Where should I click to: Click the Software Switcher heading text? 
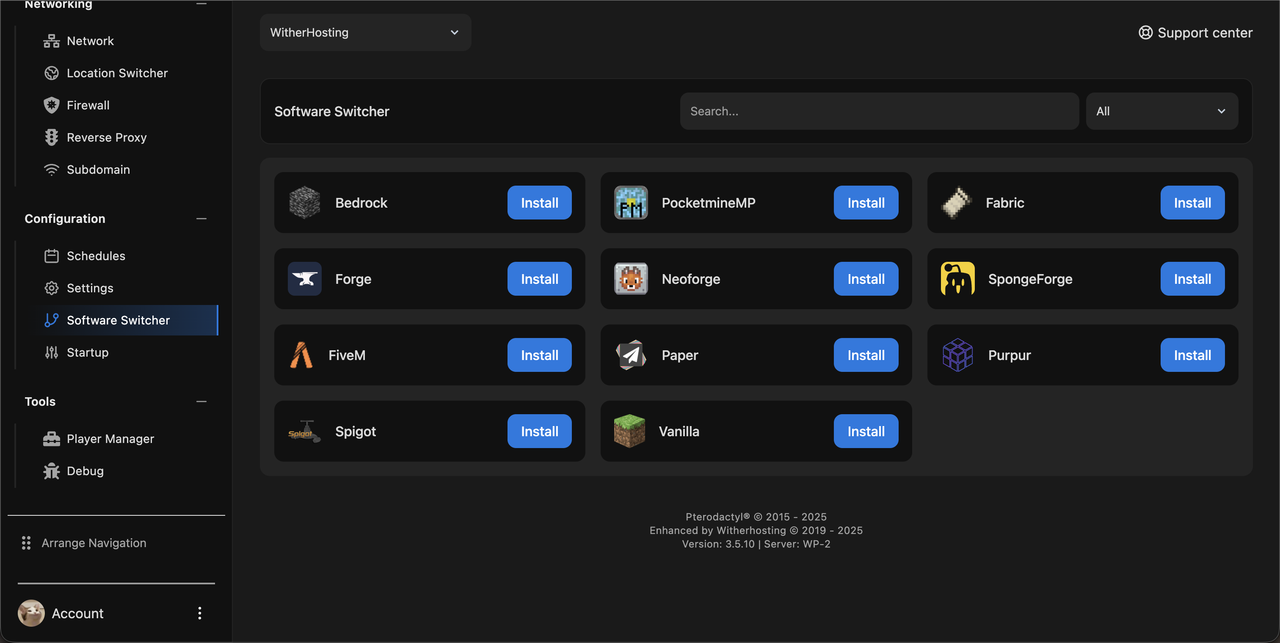[332, 111]
